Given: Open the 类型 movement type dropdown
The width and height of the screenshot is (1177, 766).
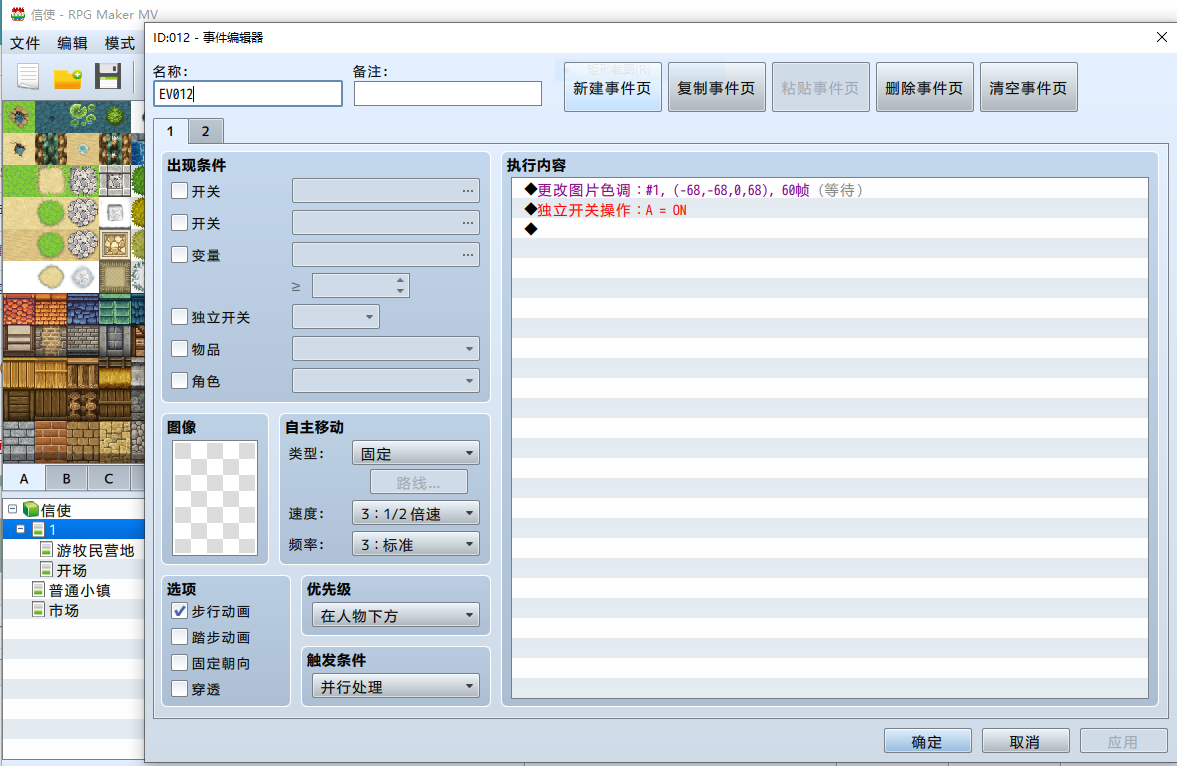Looking at the screenshot, I should [x=416, y=453].
